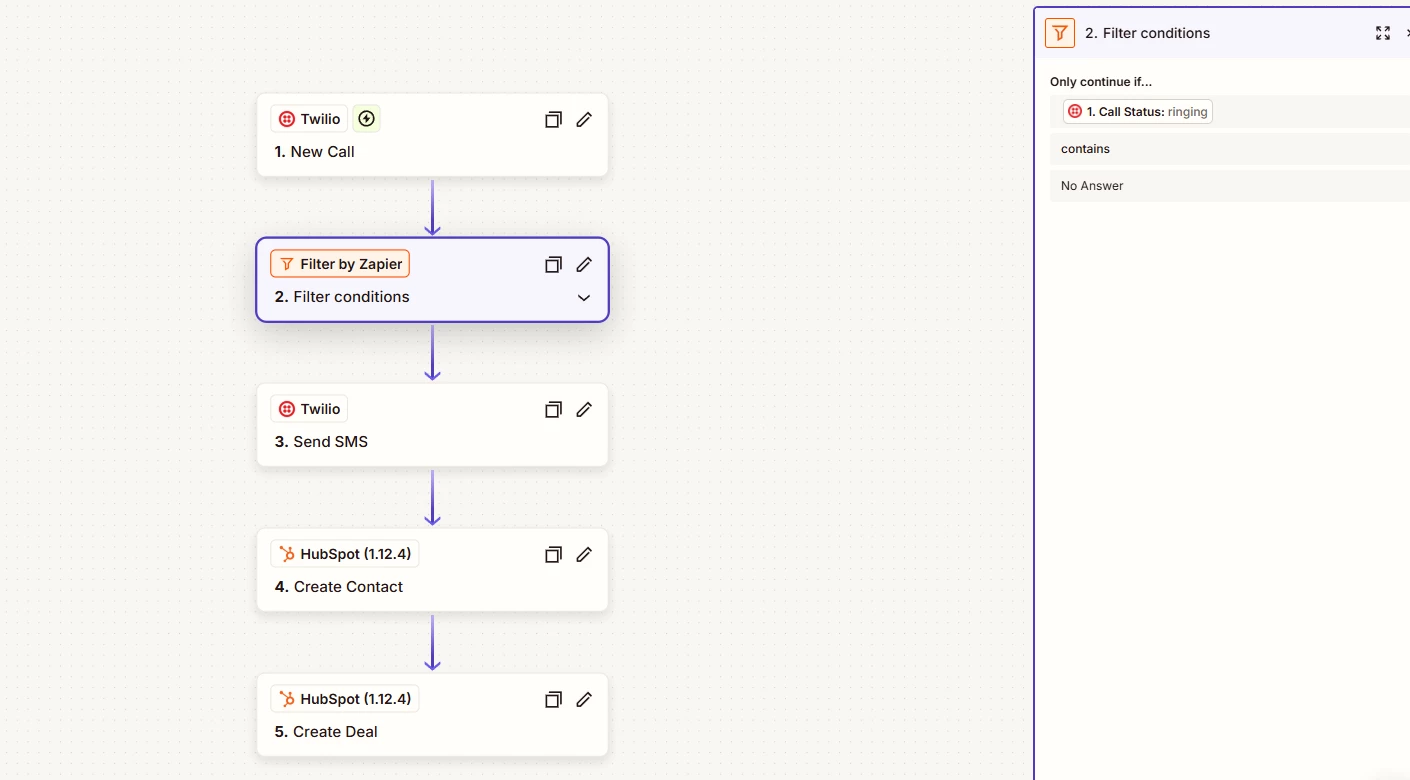Select the '2. Filter conditions' step title
The height and width of the screenshot is (780, 1410).
pyautogui.click(x=342, y=297)
